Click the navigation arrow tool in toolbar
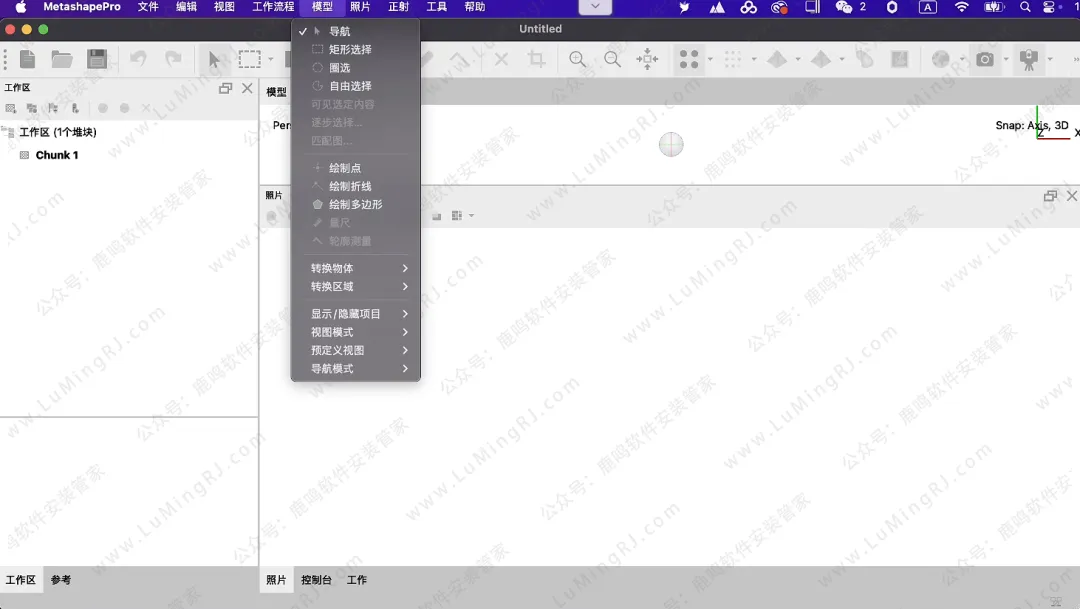1080x609 pixels. coord(216,59)
